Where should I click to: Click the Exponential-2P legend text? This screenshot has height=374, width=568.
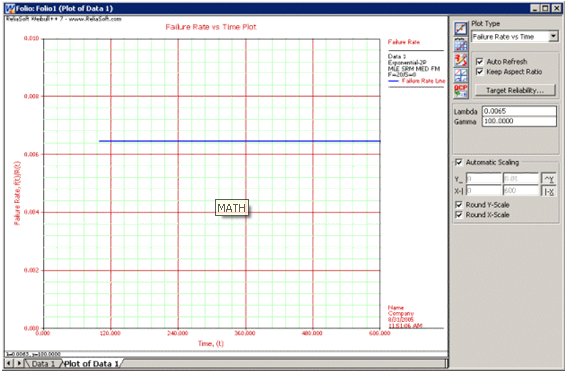[407, 62]
